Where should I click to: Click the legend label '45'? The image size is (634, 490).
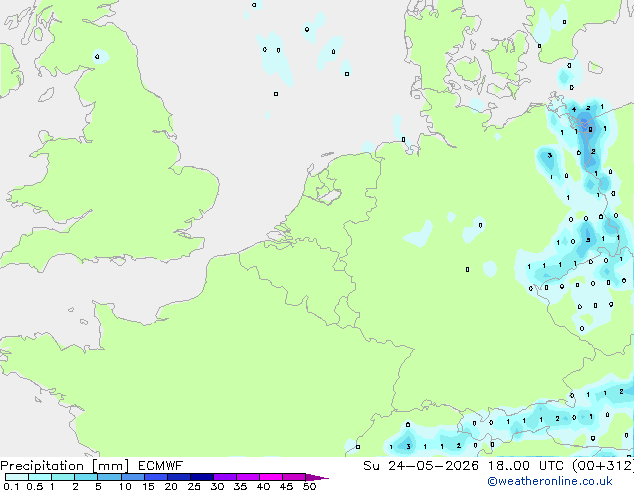pyautogui.click(x=287, y=486)
